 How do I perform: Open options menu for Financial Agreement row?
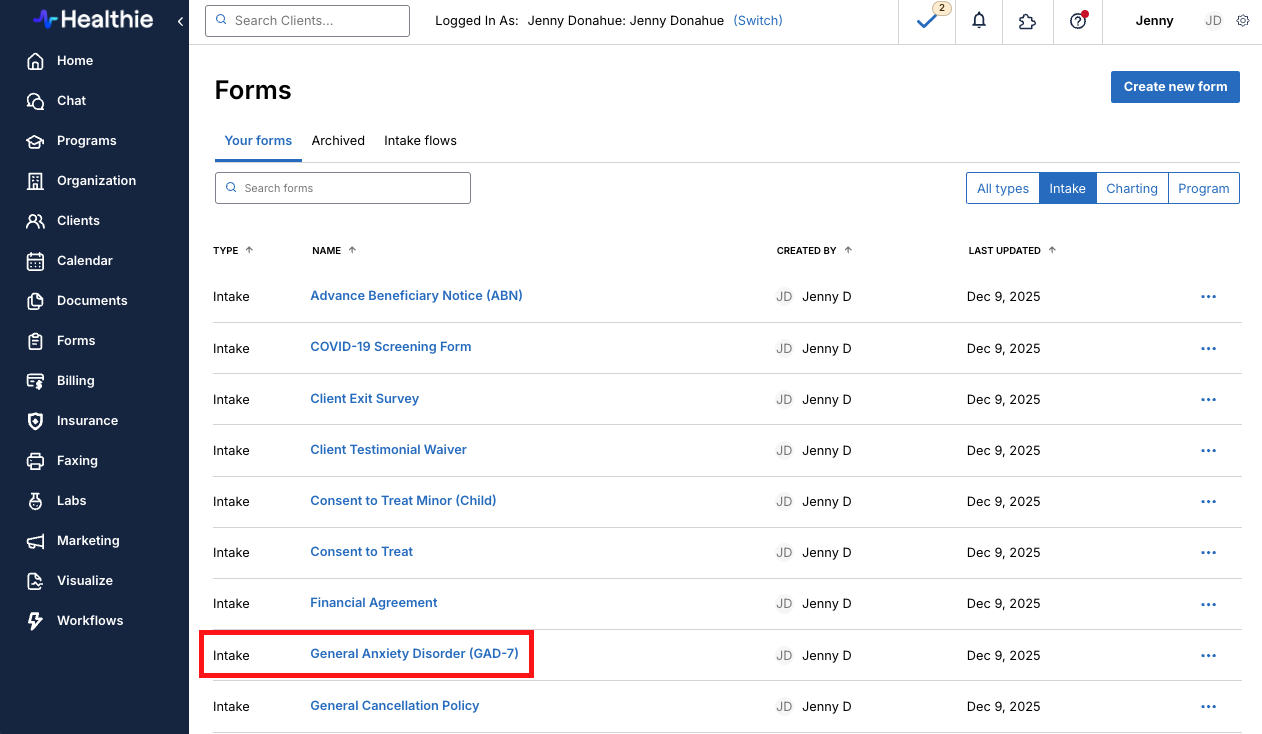coord(1208,603)
